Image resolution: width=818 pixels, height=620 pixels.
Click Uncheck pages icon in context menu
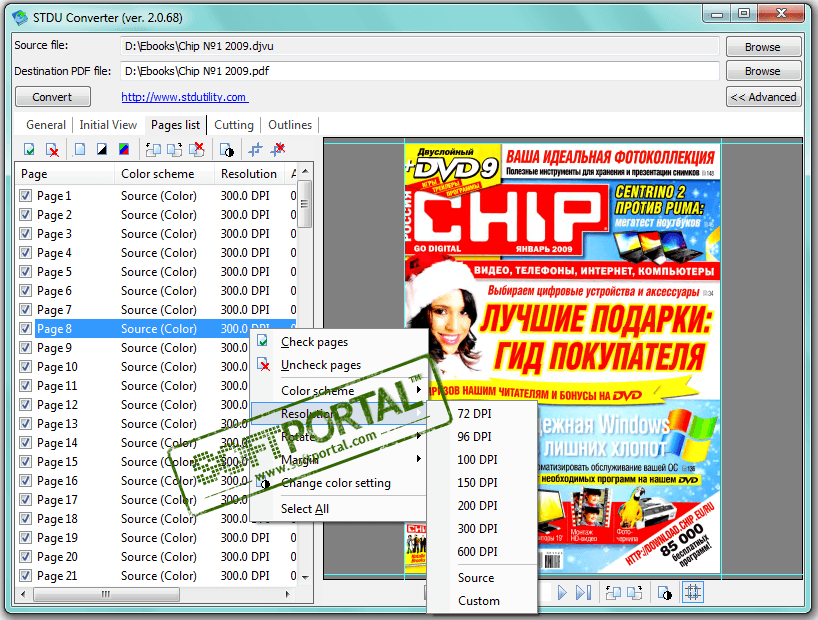(263, 365)
